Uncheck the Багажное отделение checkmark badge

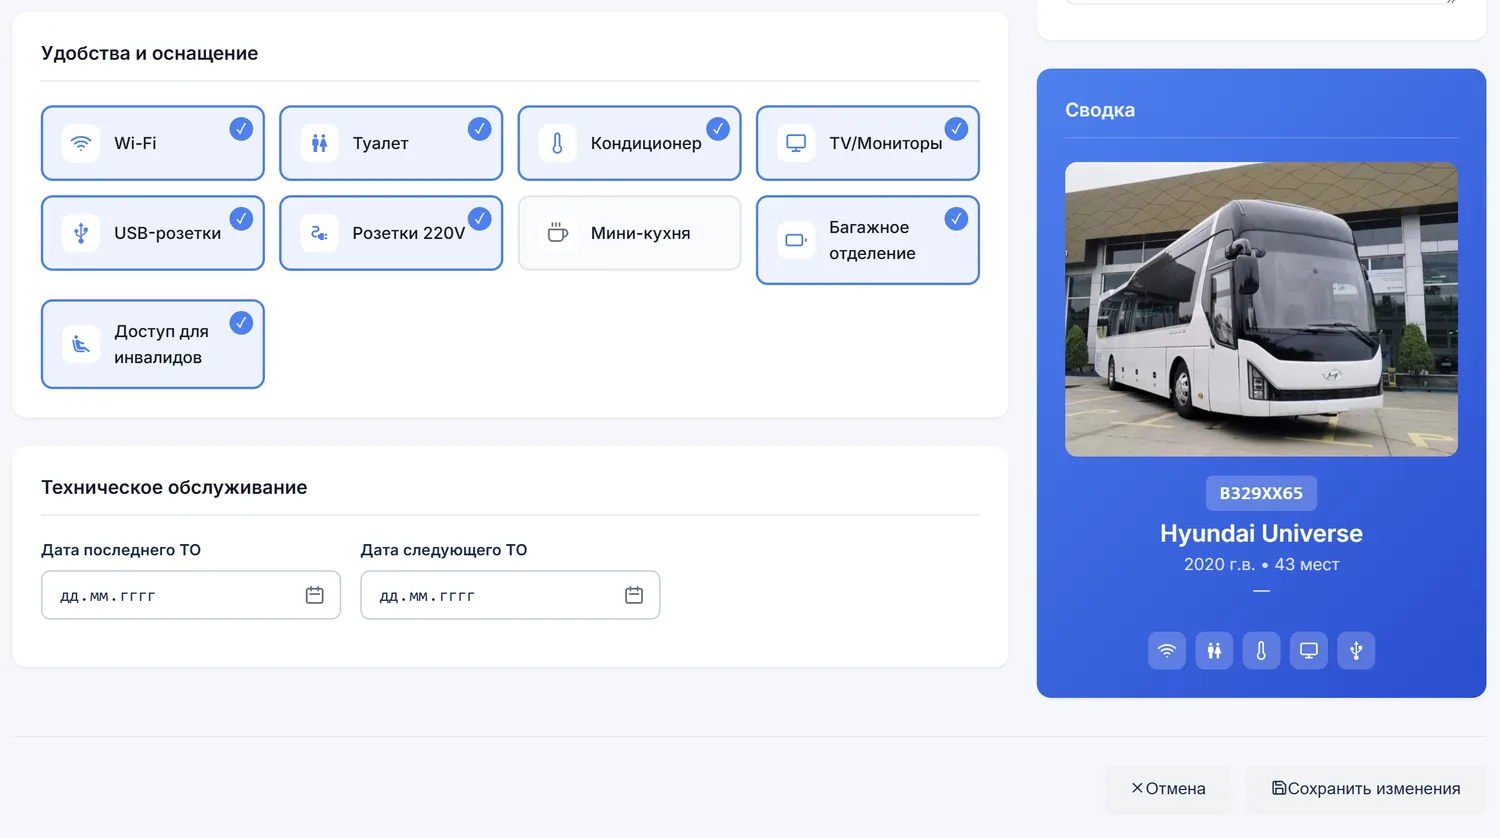click(956, 219)
